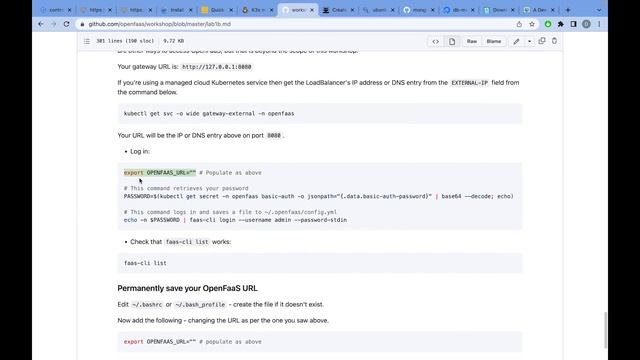Click the 'echo -n $PASSWORD' login command line
Screen dimensions: 640x360
(235, 220)
